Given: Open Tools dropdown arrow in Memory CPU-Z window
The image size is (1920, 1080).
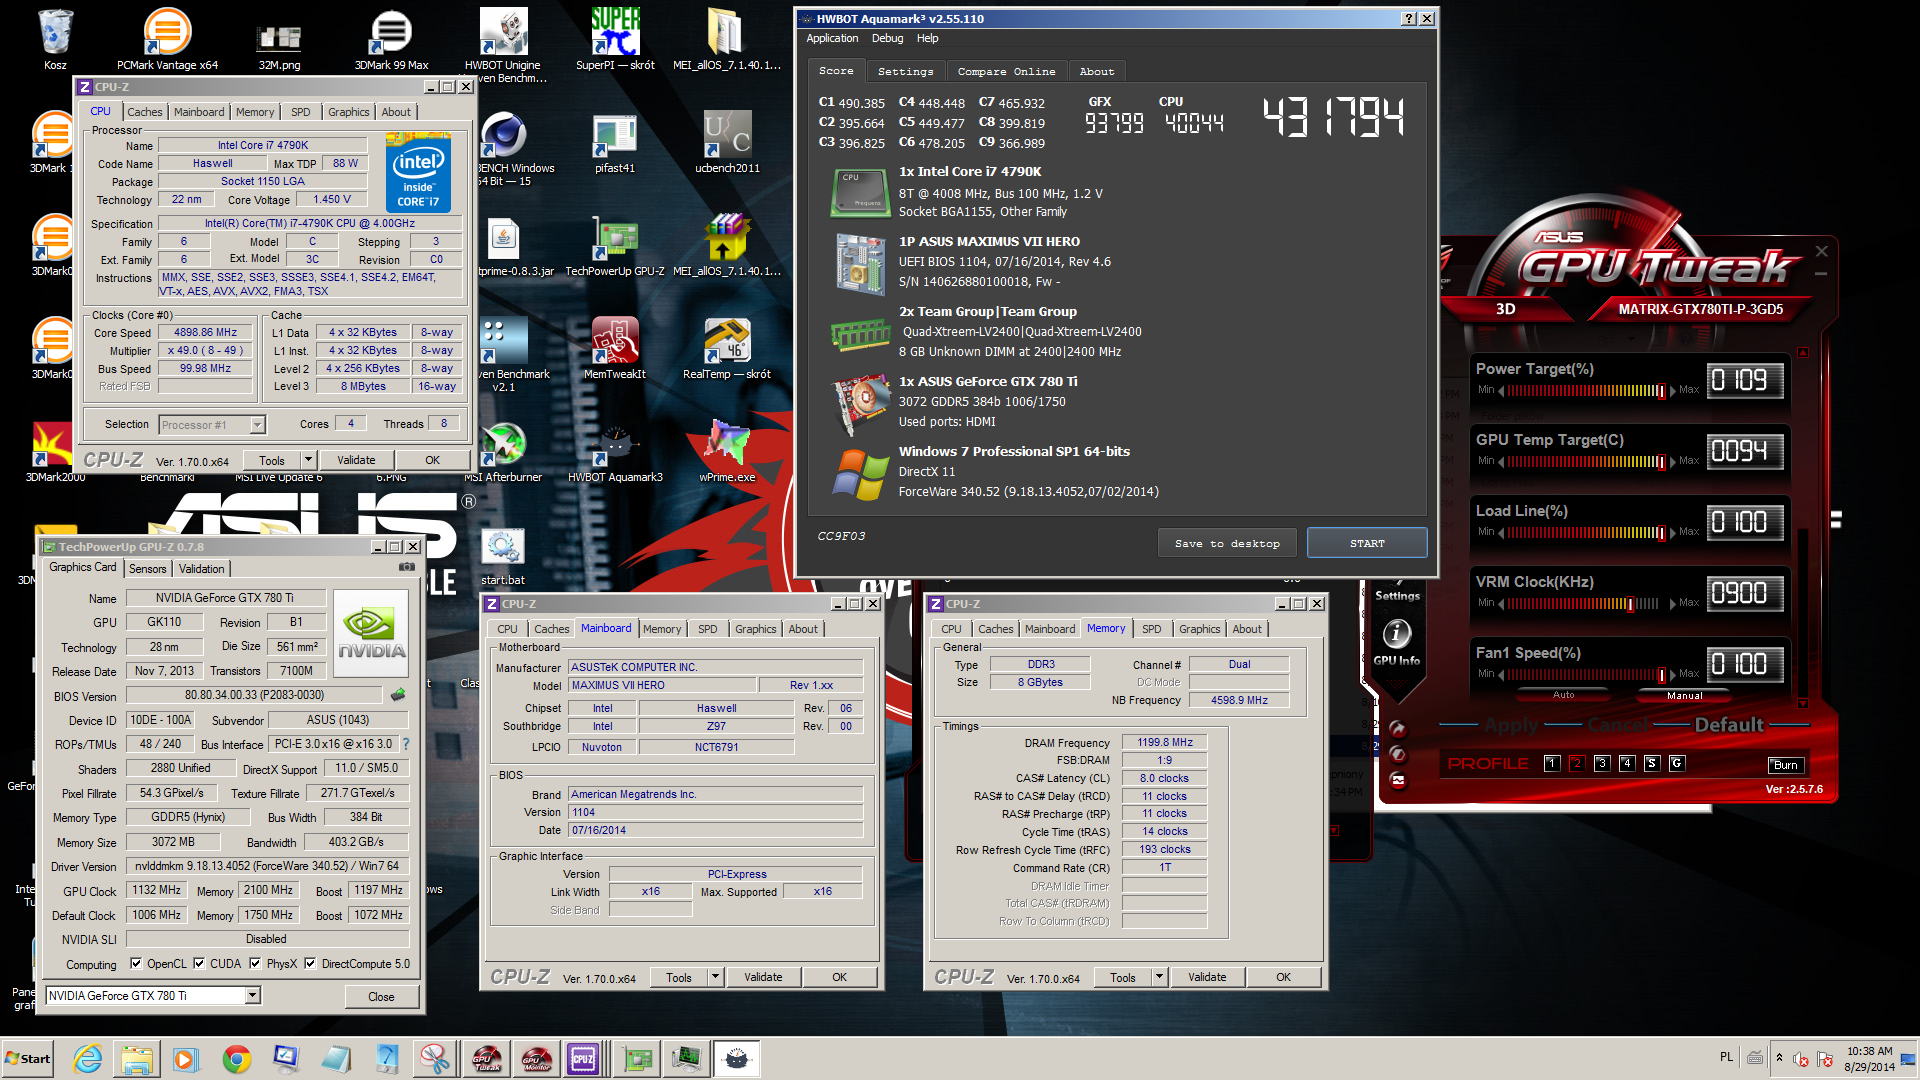Looking at the screenshot, I should (x=1159, y=977).
